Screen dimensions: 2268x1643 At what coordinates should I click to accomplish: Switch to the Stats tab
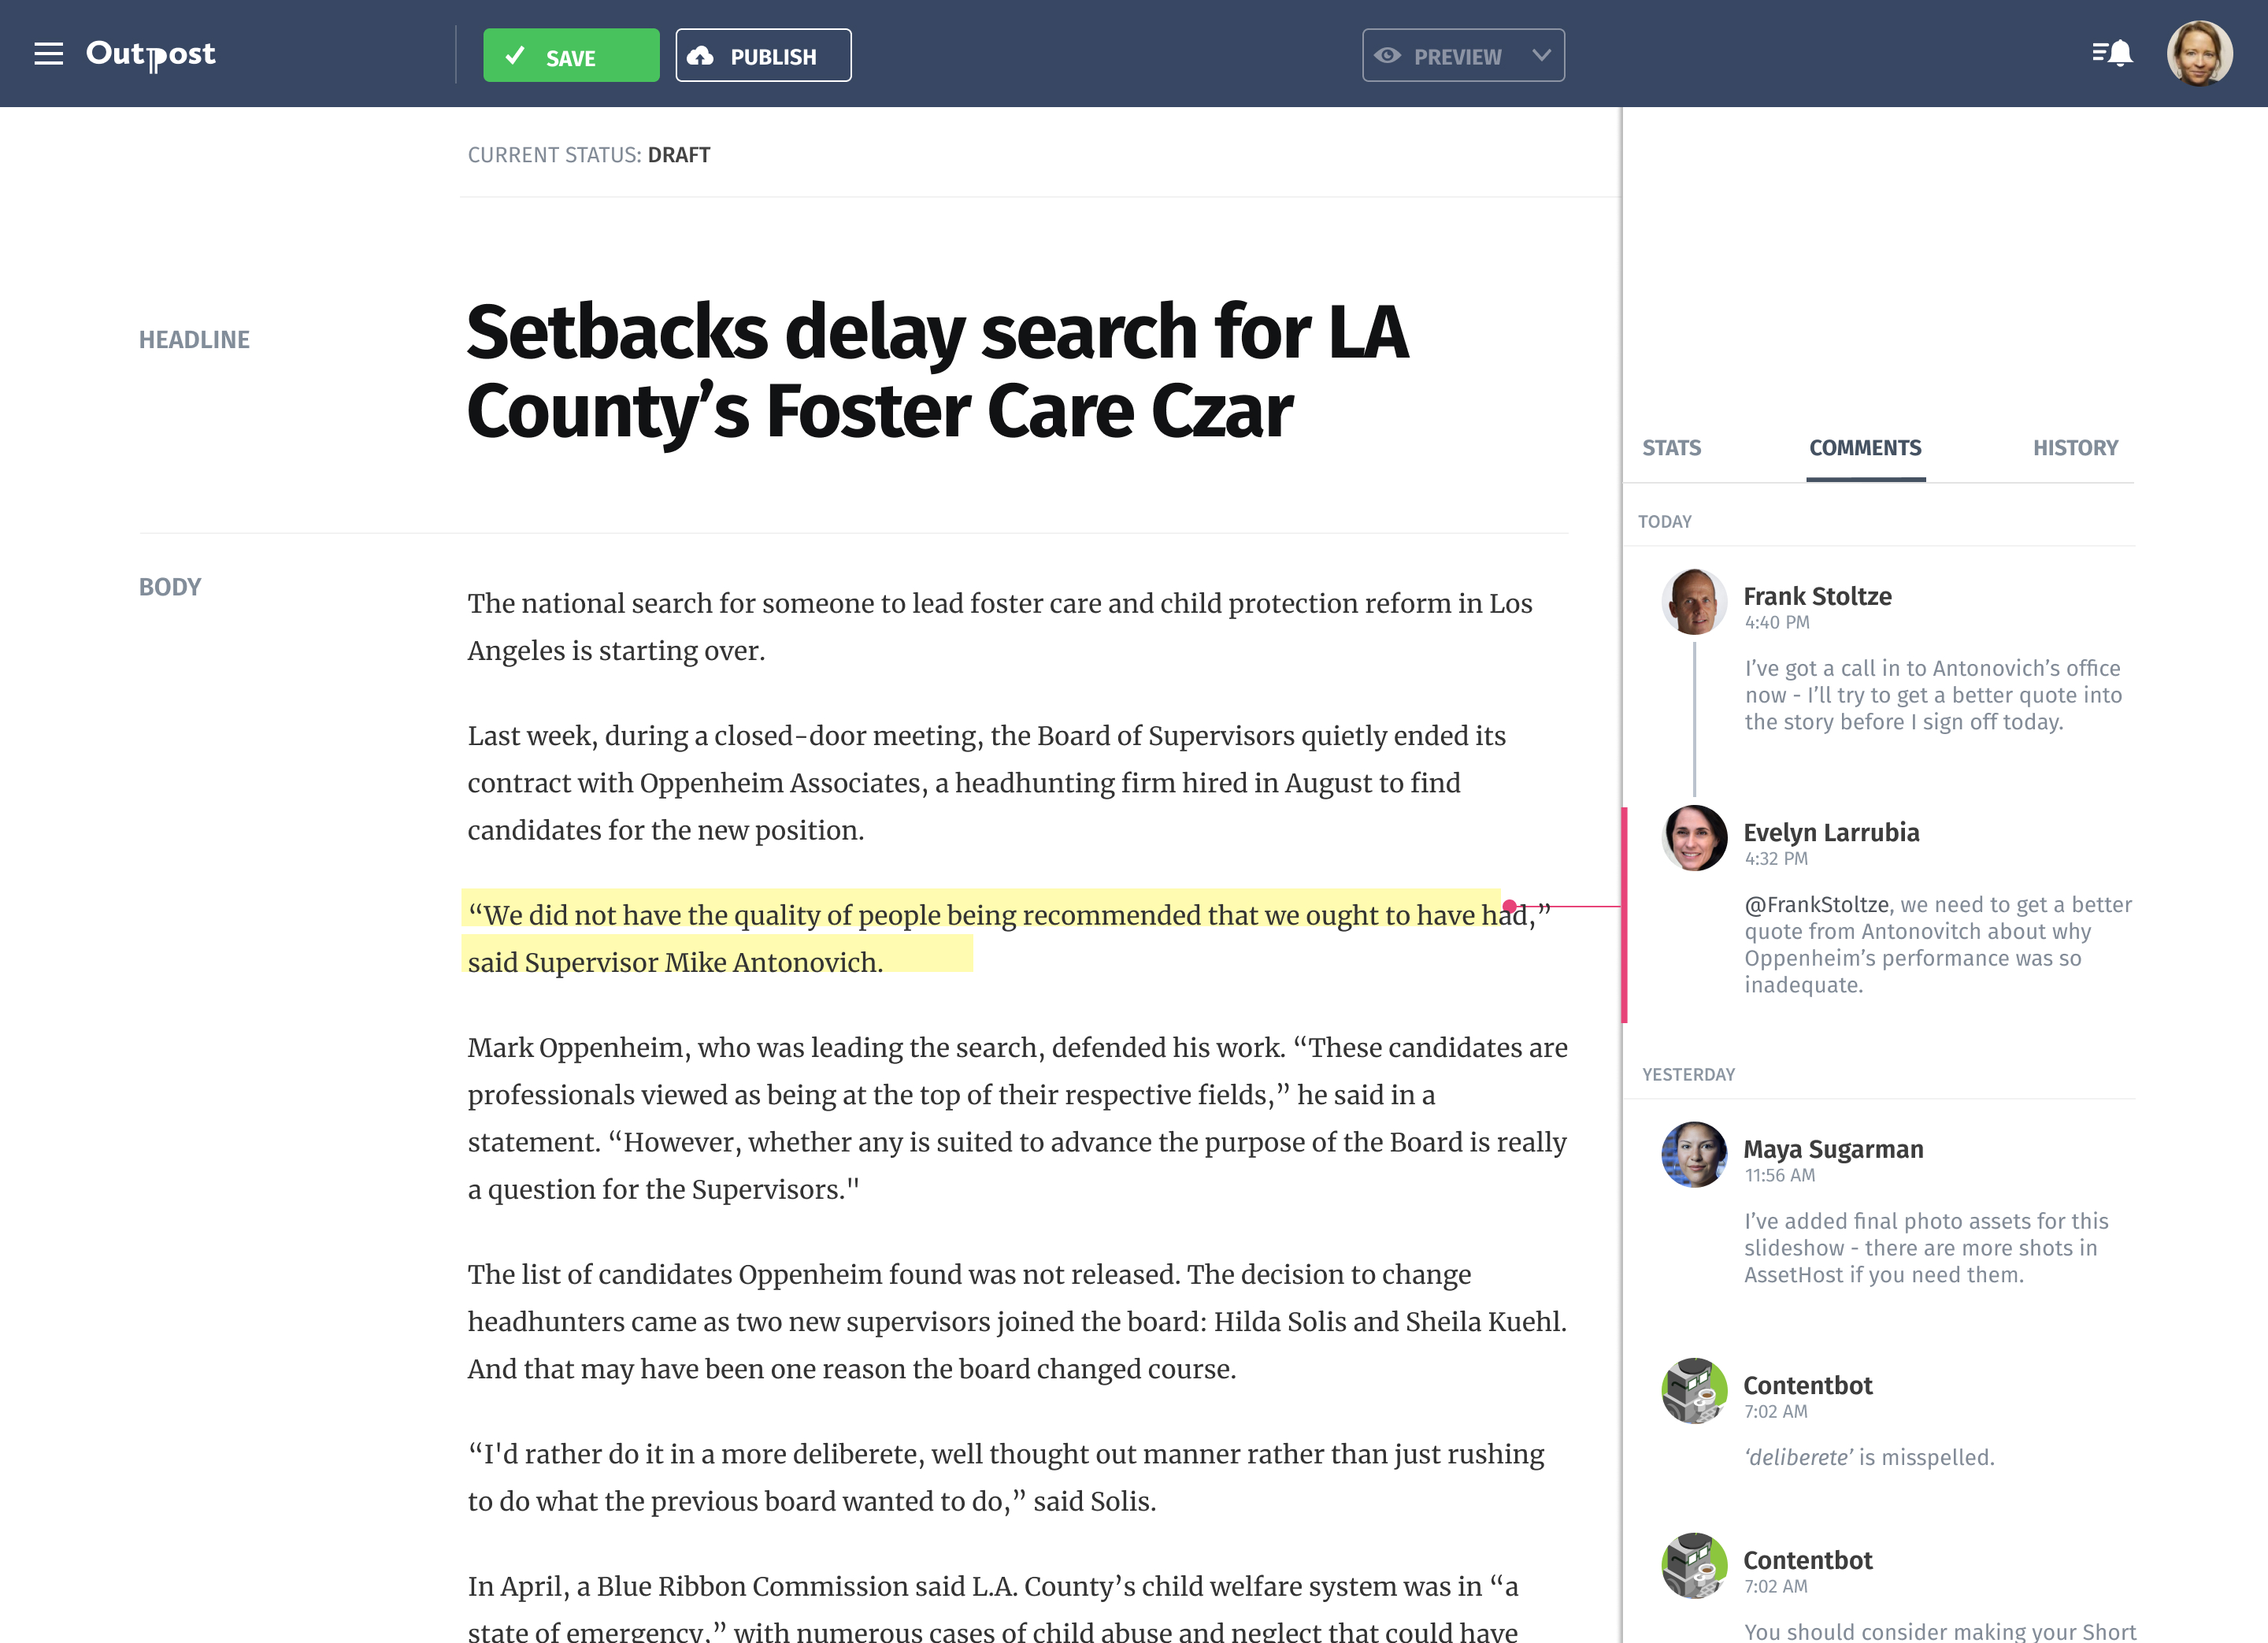pyautogui.click(x=1671, y=447)
